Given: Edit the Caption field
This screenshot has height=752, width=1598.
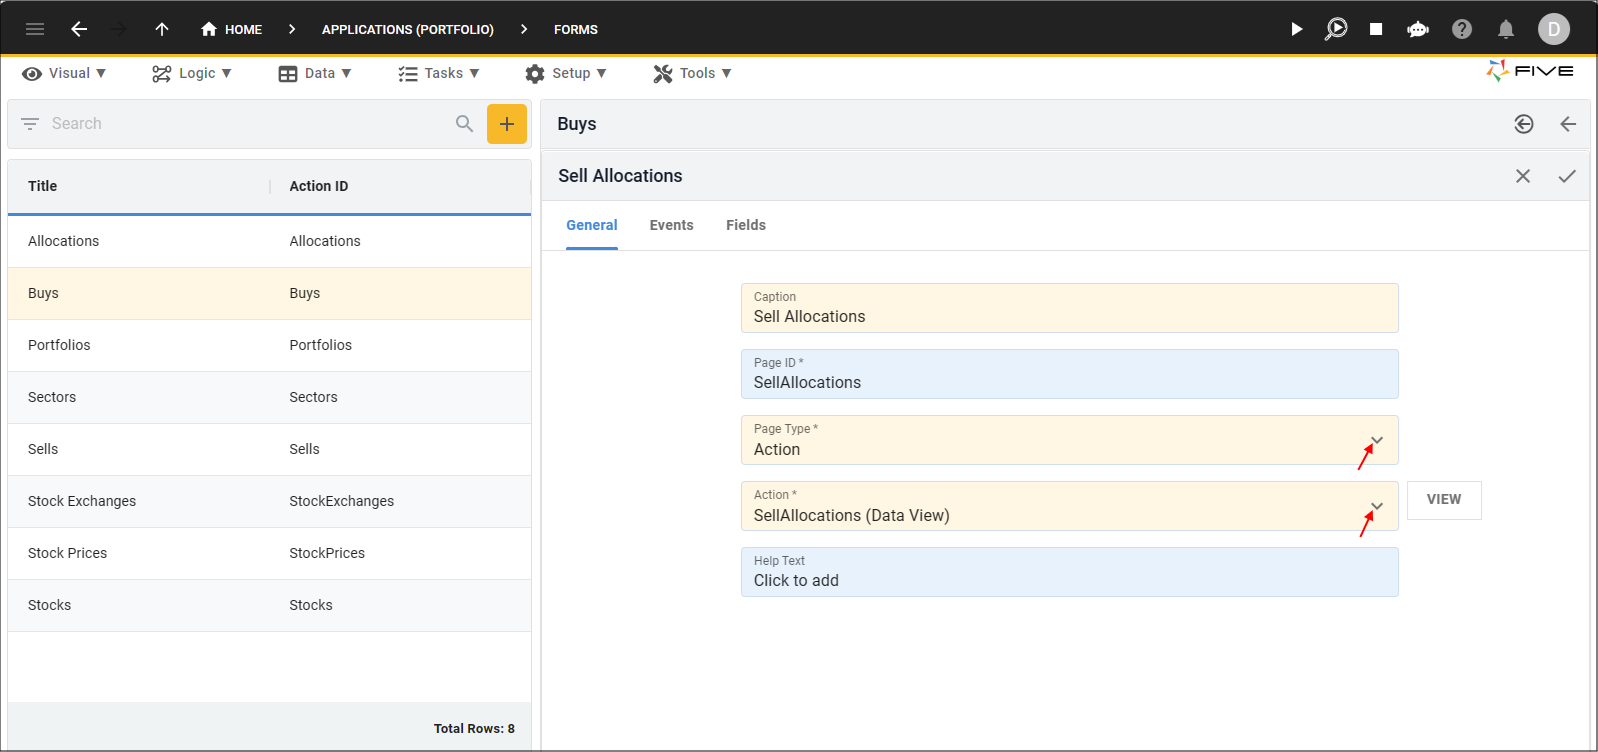Looking at the screenshot, I should tap(1069, 308).
